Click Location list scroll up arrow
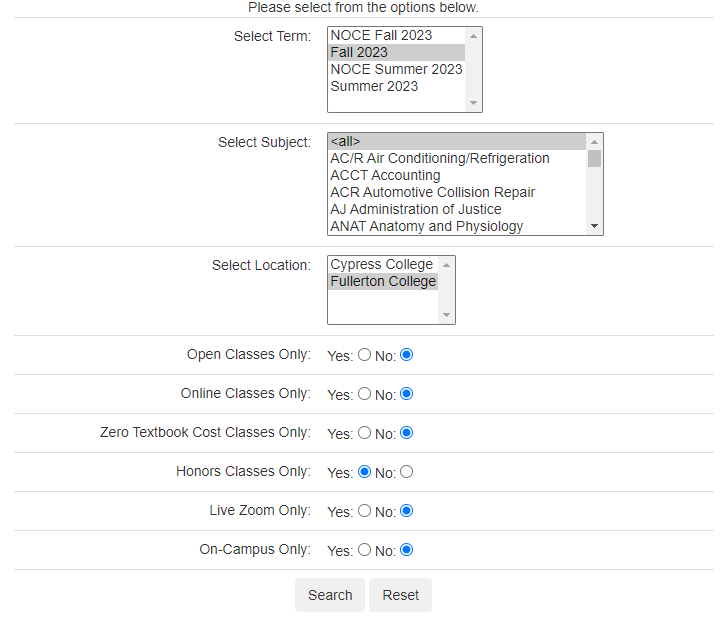This screenshot has width=727, height=617. tap(446, 265)
